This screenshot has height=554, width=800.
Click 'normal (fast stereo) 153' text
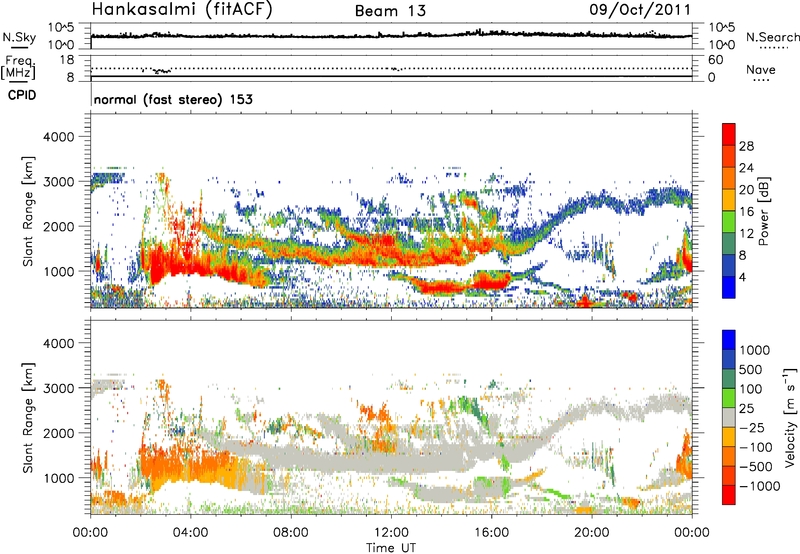point(173,99)
